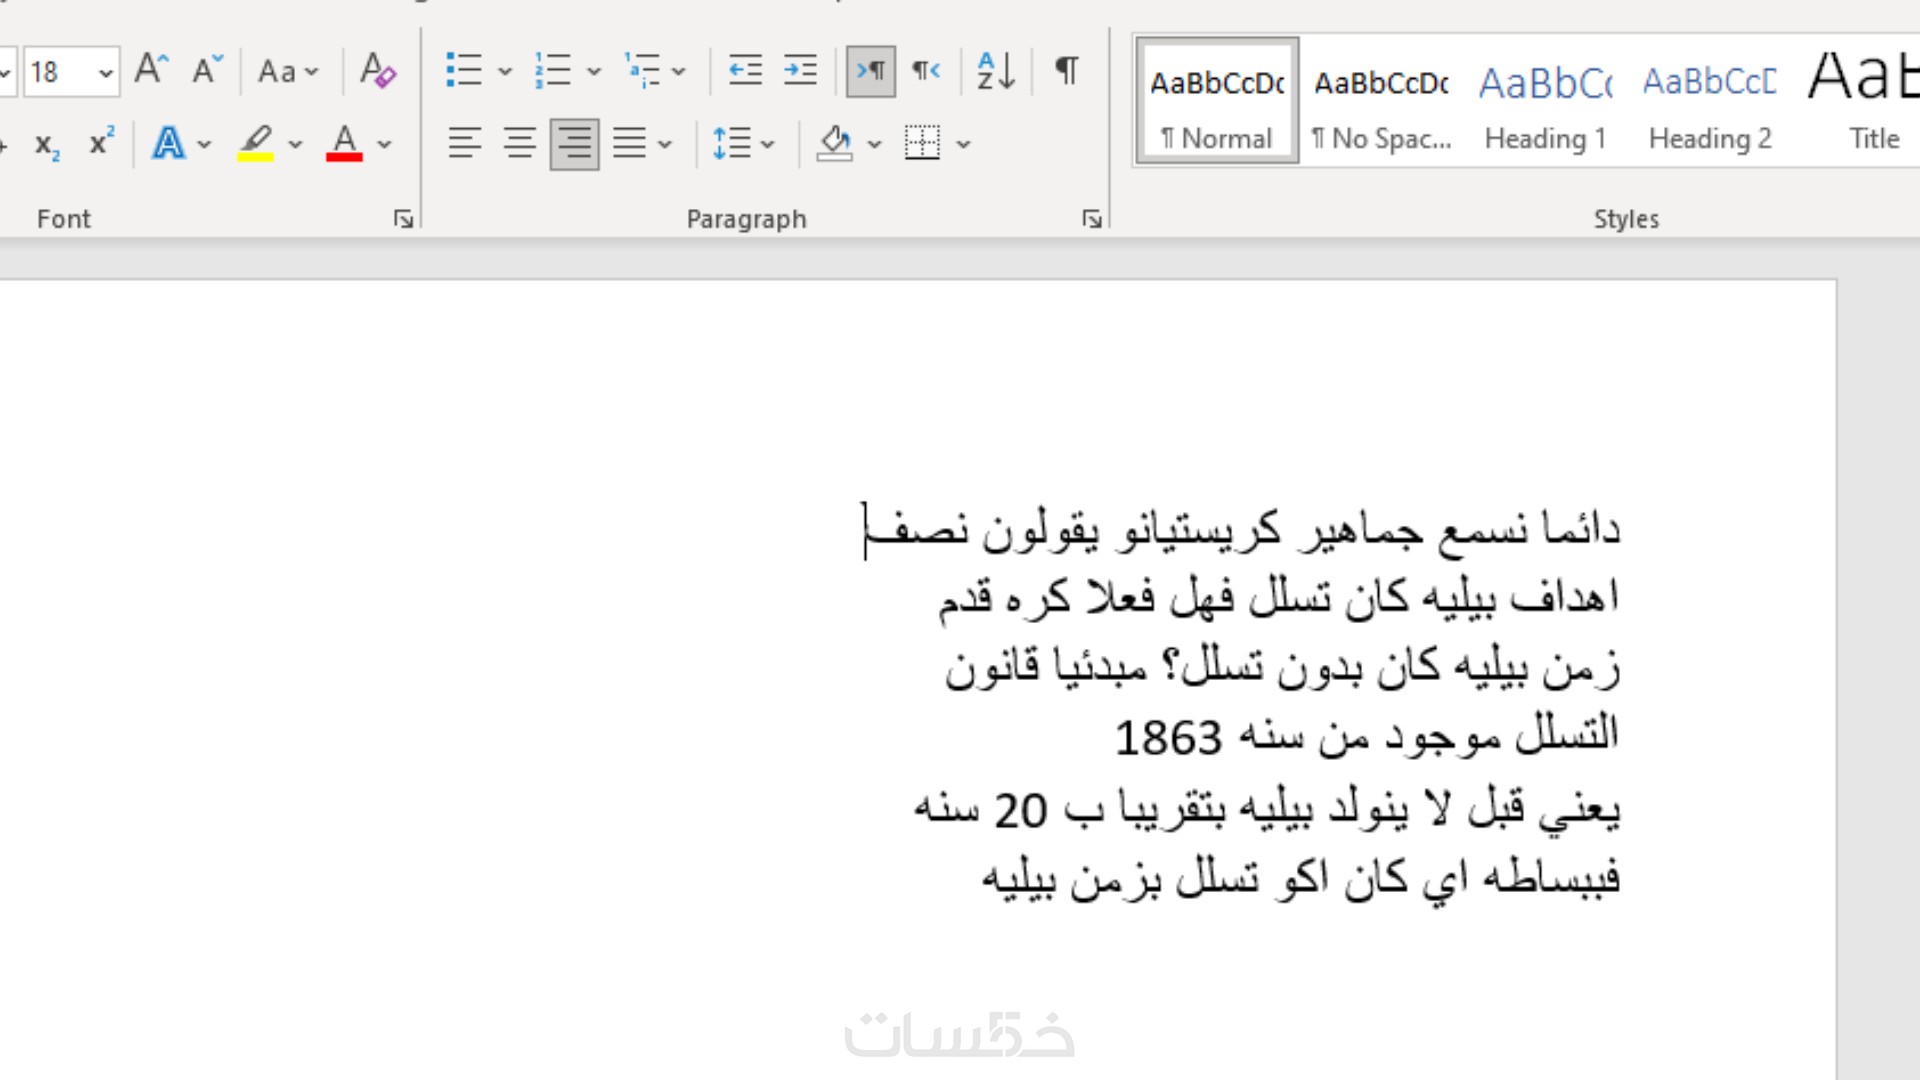The image size is (1920, 1080).
Task: Toggle Show/Hide paragraph marks
Action: point(1067,70)
